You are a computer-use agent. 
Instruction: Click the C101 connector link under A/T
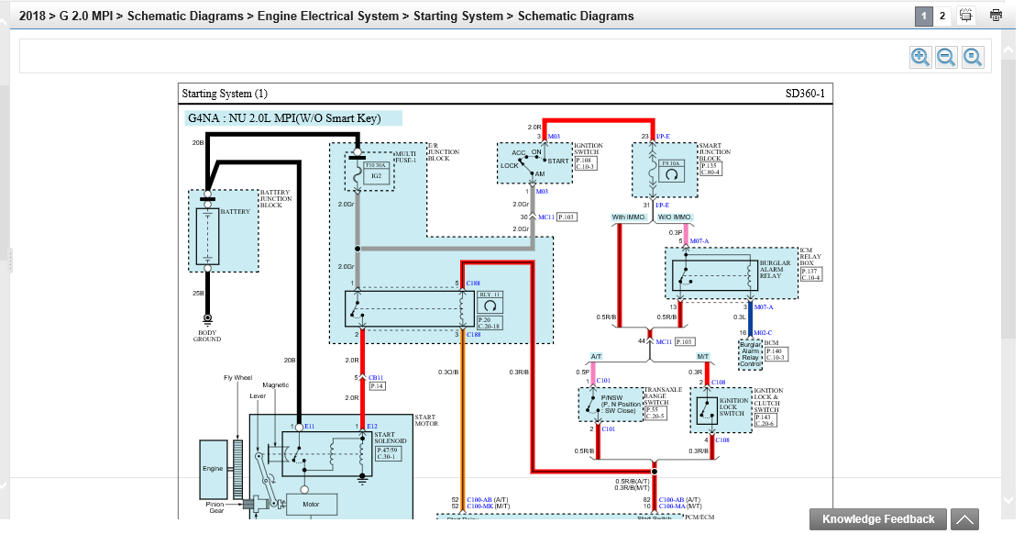point(603,381)
